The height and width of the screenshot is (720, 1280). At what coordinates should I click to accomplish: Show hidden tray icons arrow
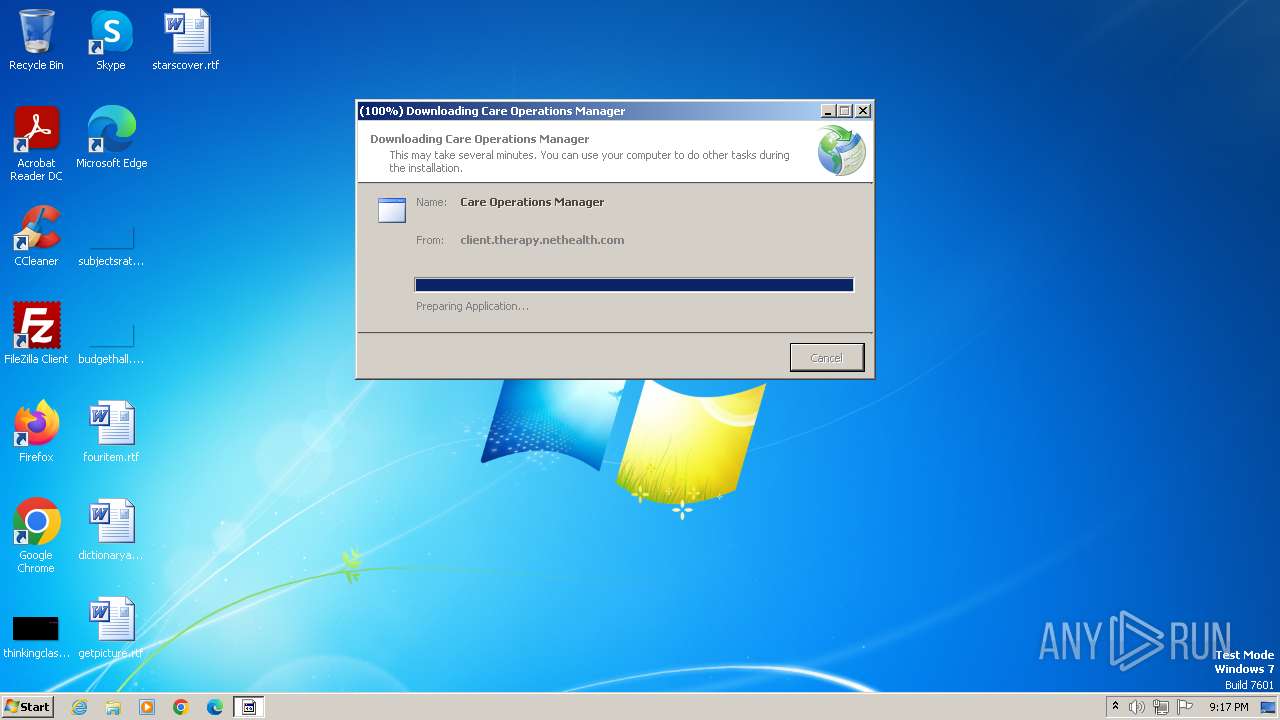coord(1115,707)
